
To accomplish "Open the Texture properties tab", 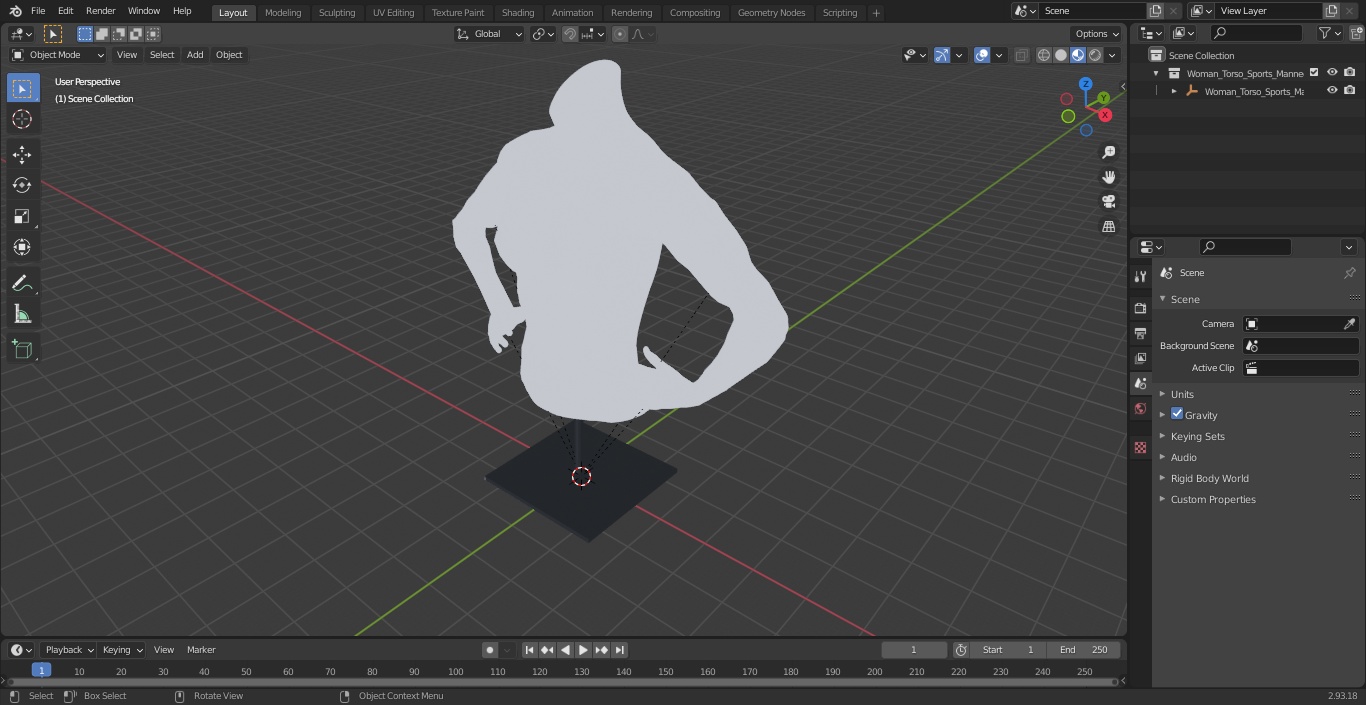I will (x=1140, y=448).
